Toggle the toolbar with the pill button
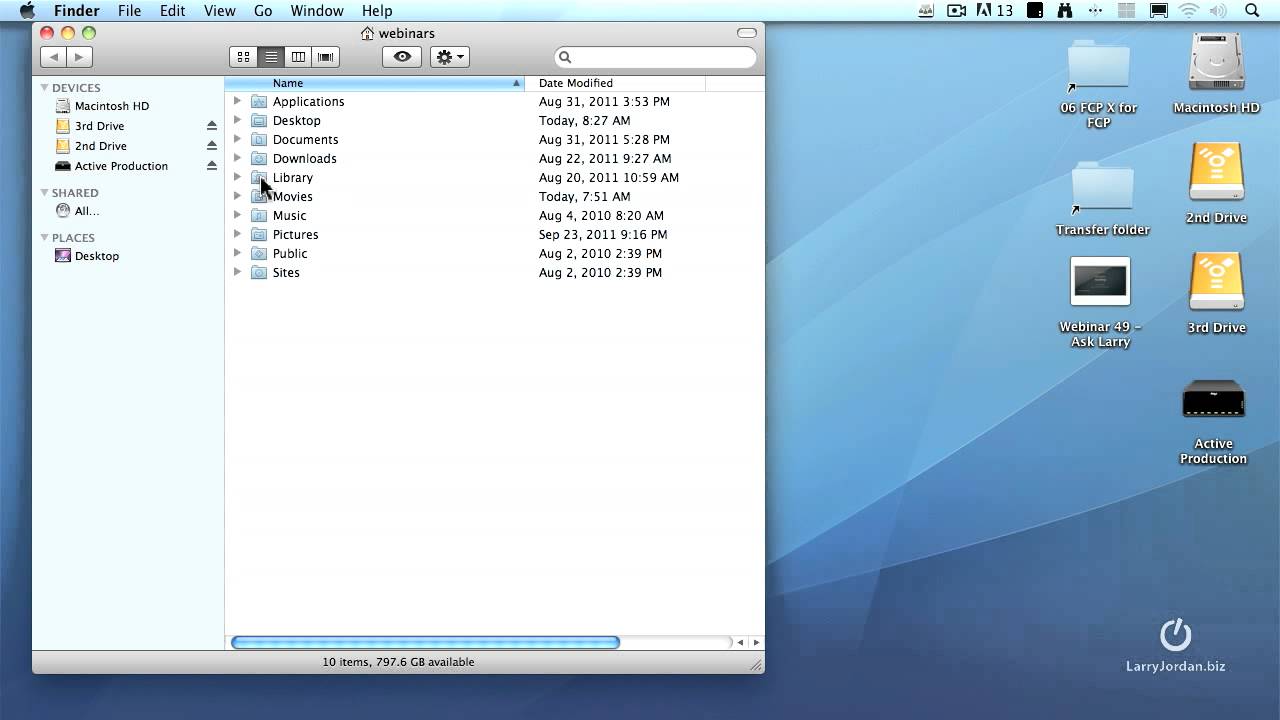The height and width of the screenshot is (720, 1280). (746, 33)
